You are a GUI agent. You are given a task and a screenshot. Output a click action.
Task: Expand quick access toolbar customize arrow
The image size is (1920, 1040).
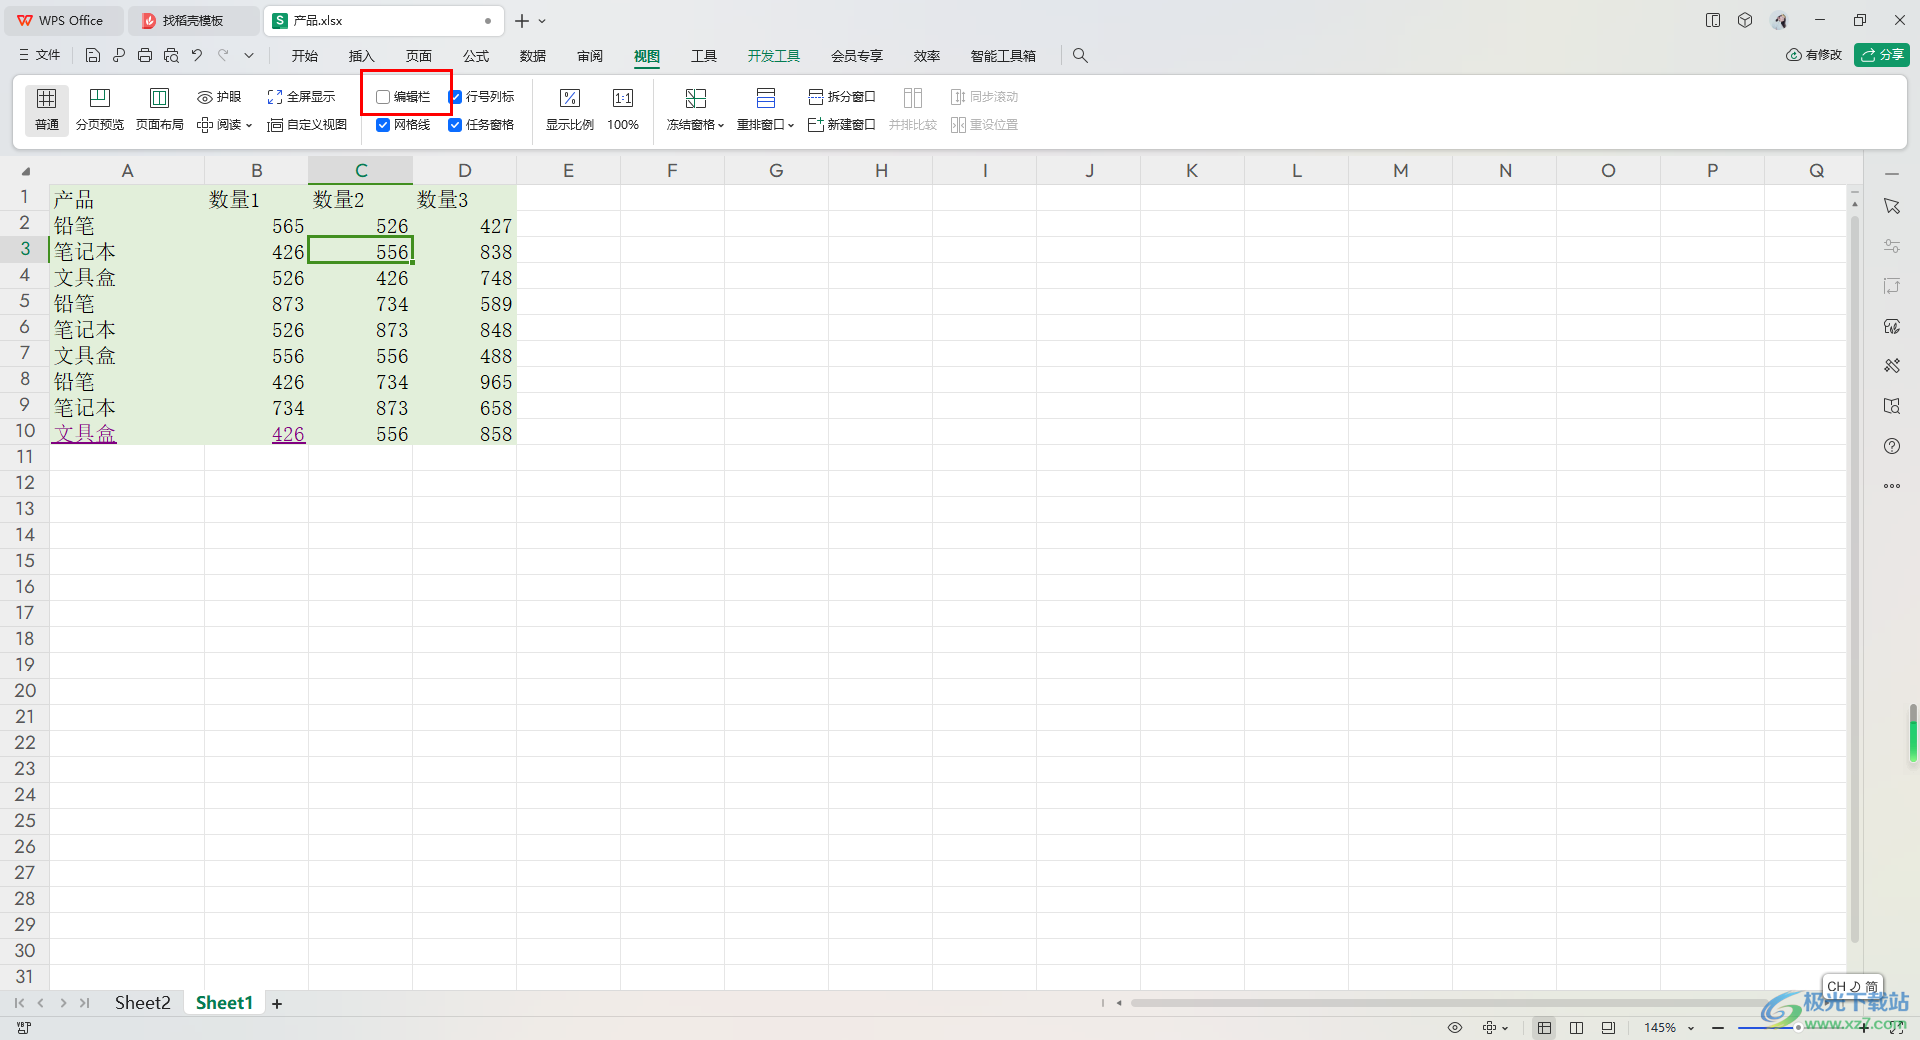click(249, 56)
